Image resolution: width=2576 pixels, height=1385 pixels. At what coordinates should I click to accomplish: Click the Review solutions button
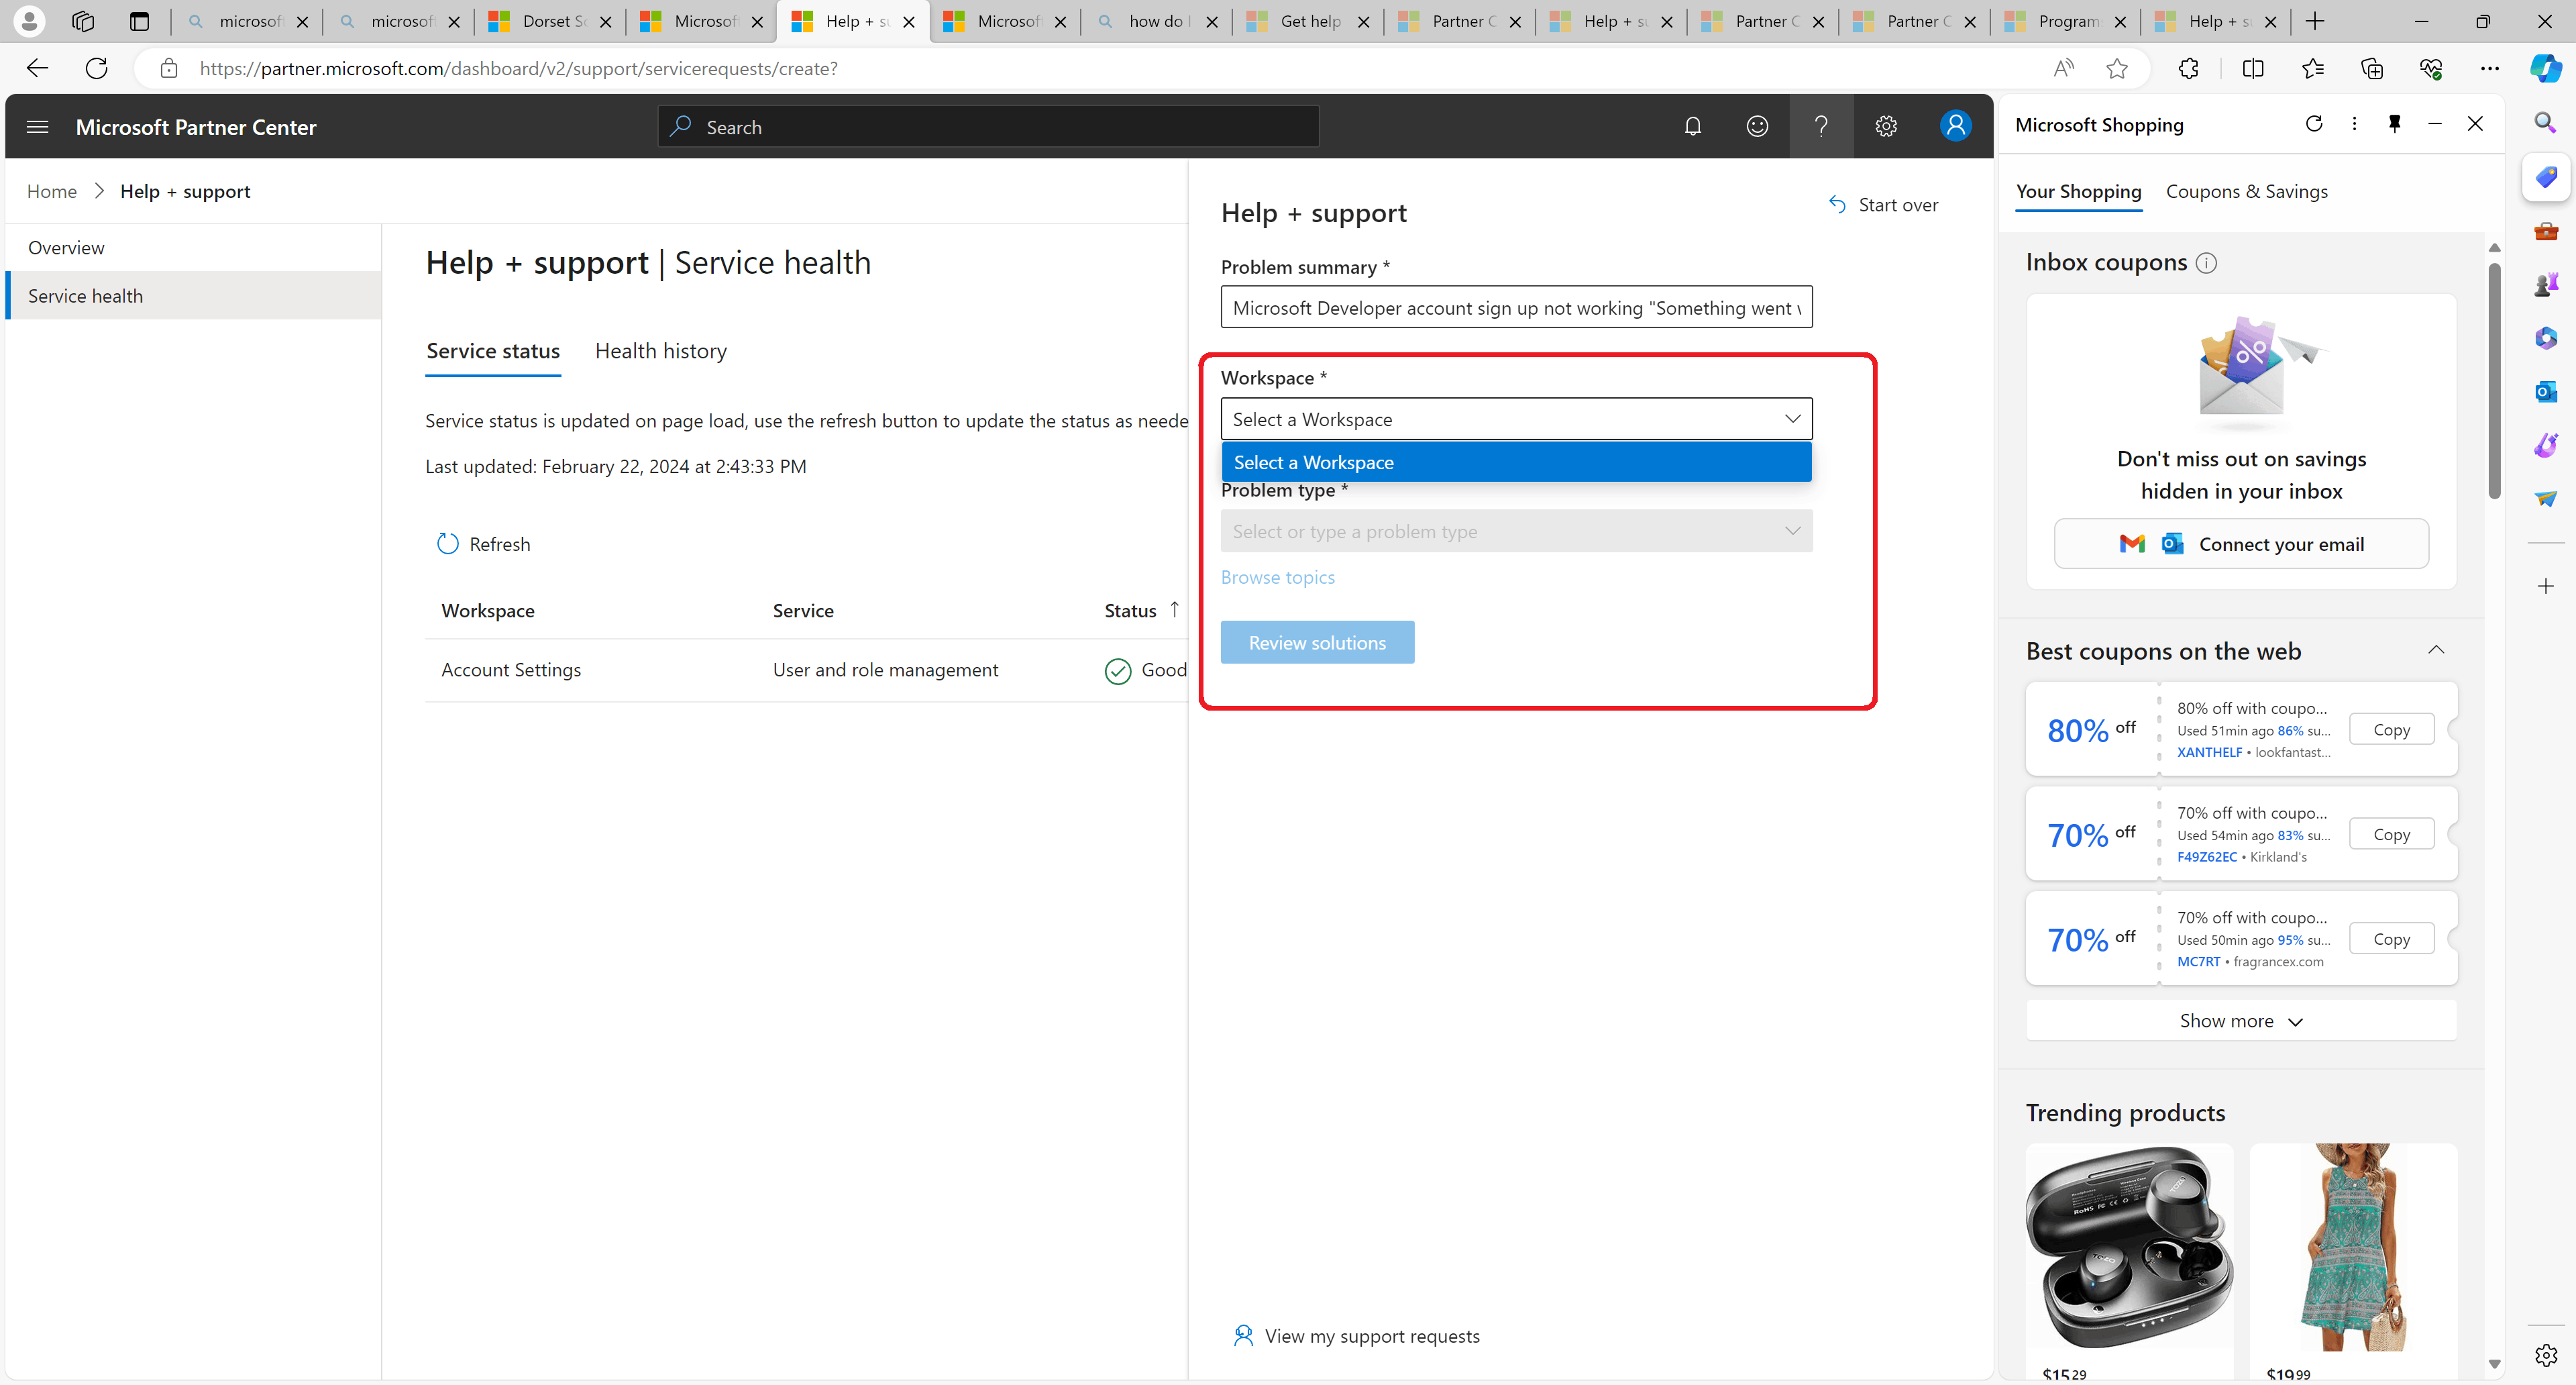tap(1316, 643)
